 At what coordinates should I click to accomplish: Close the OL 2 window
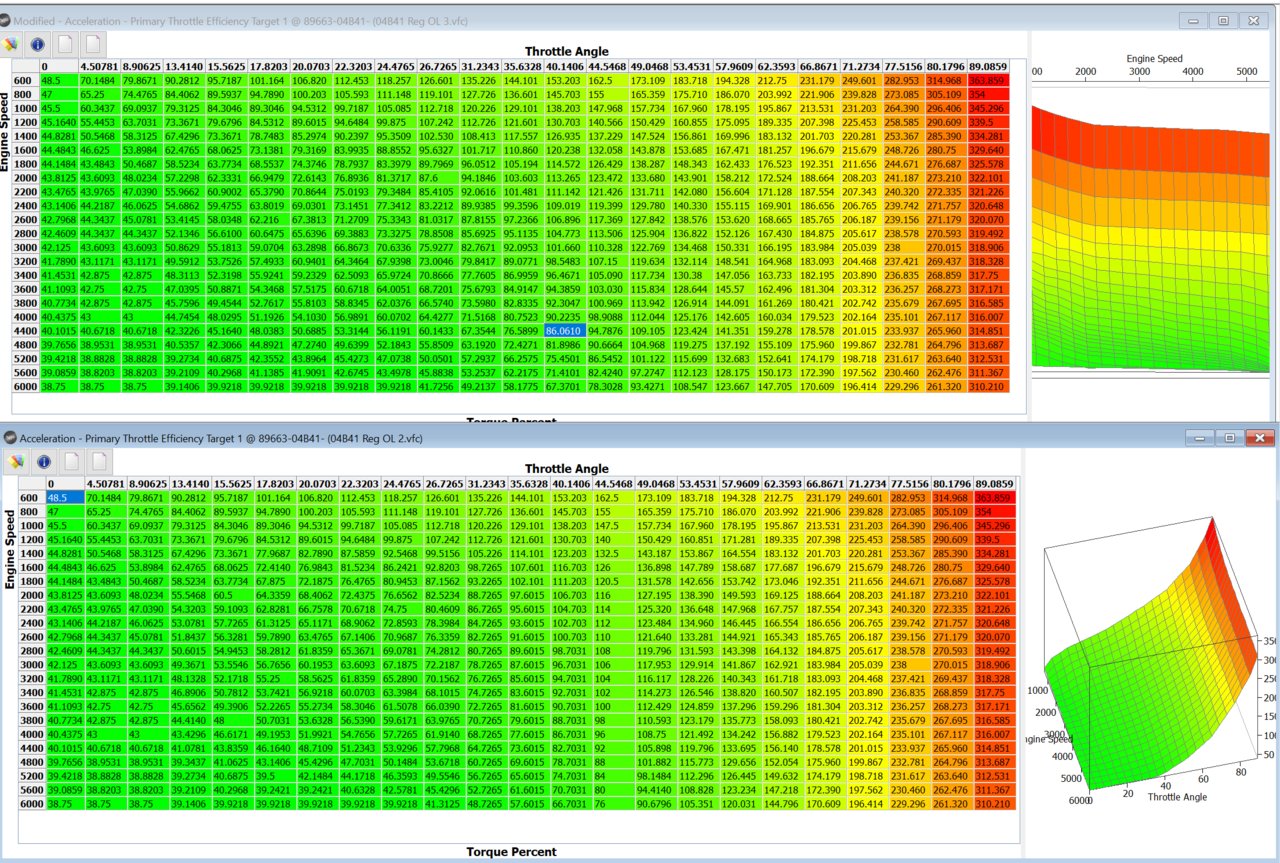(1259, 437)
